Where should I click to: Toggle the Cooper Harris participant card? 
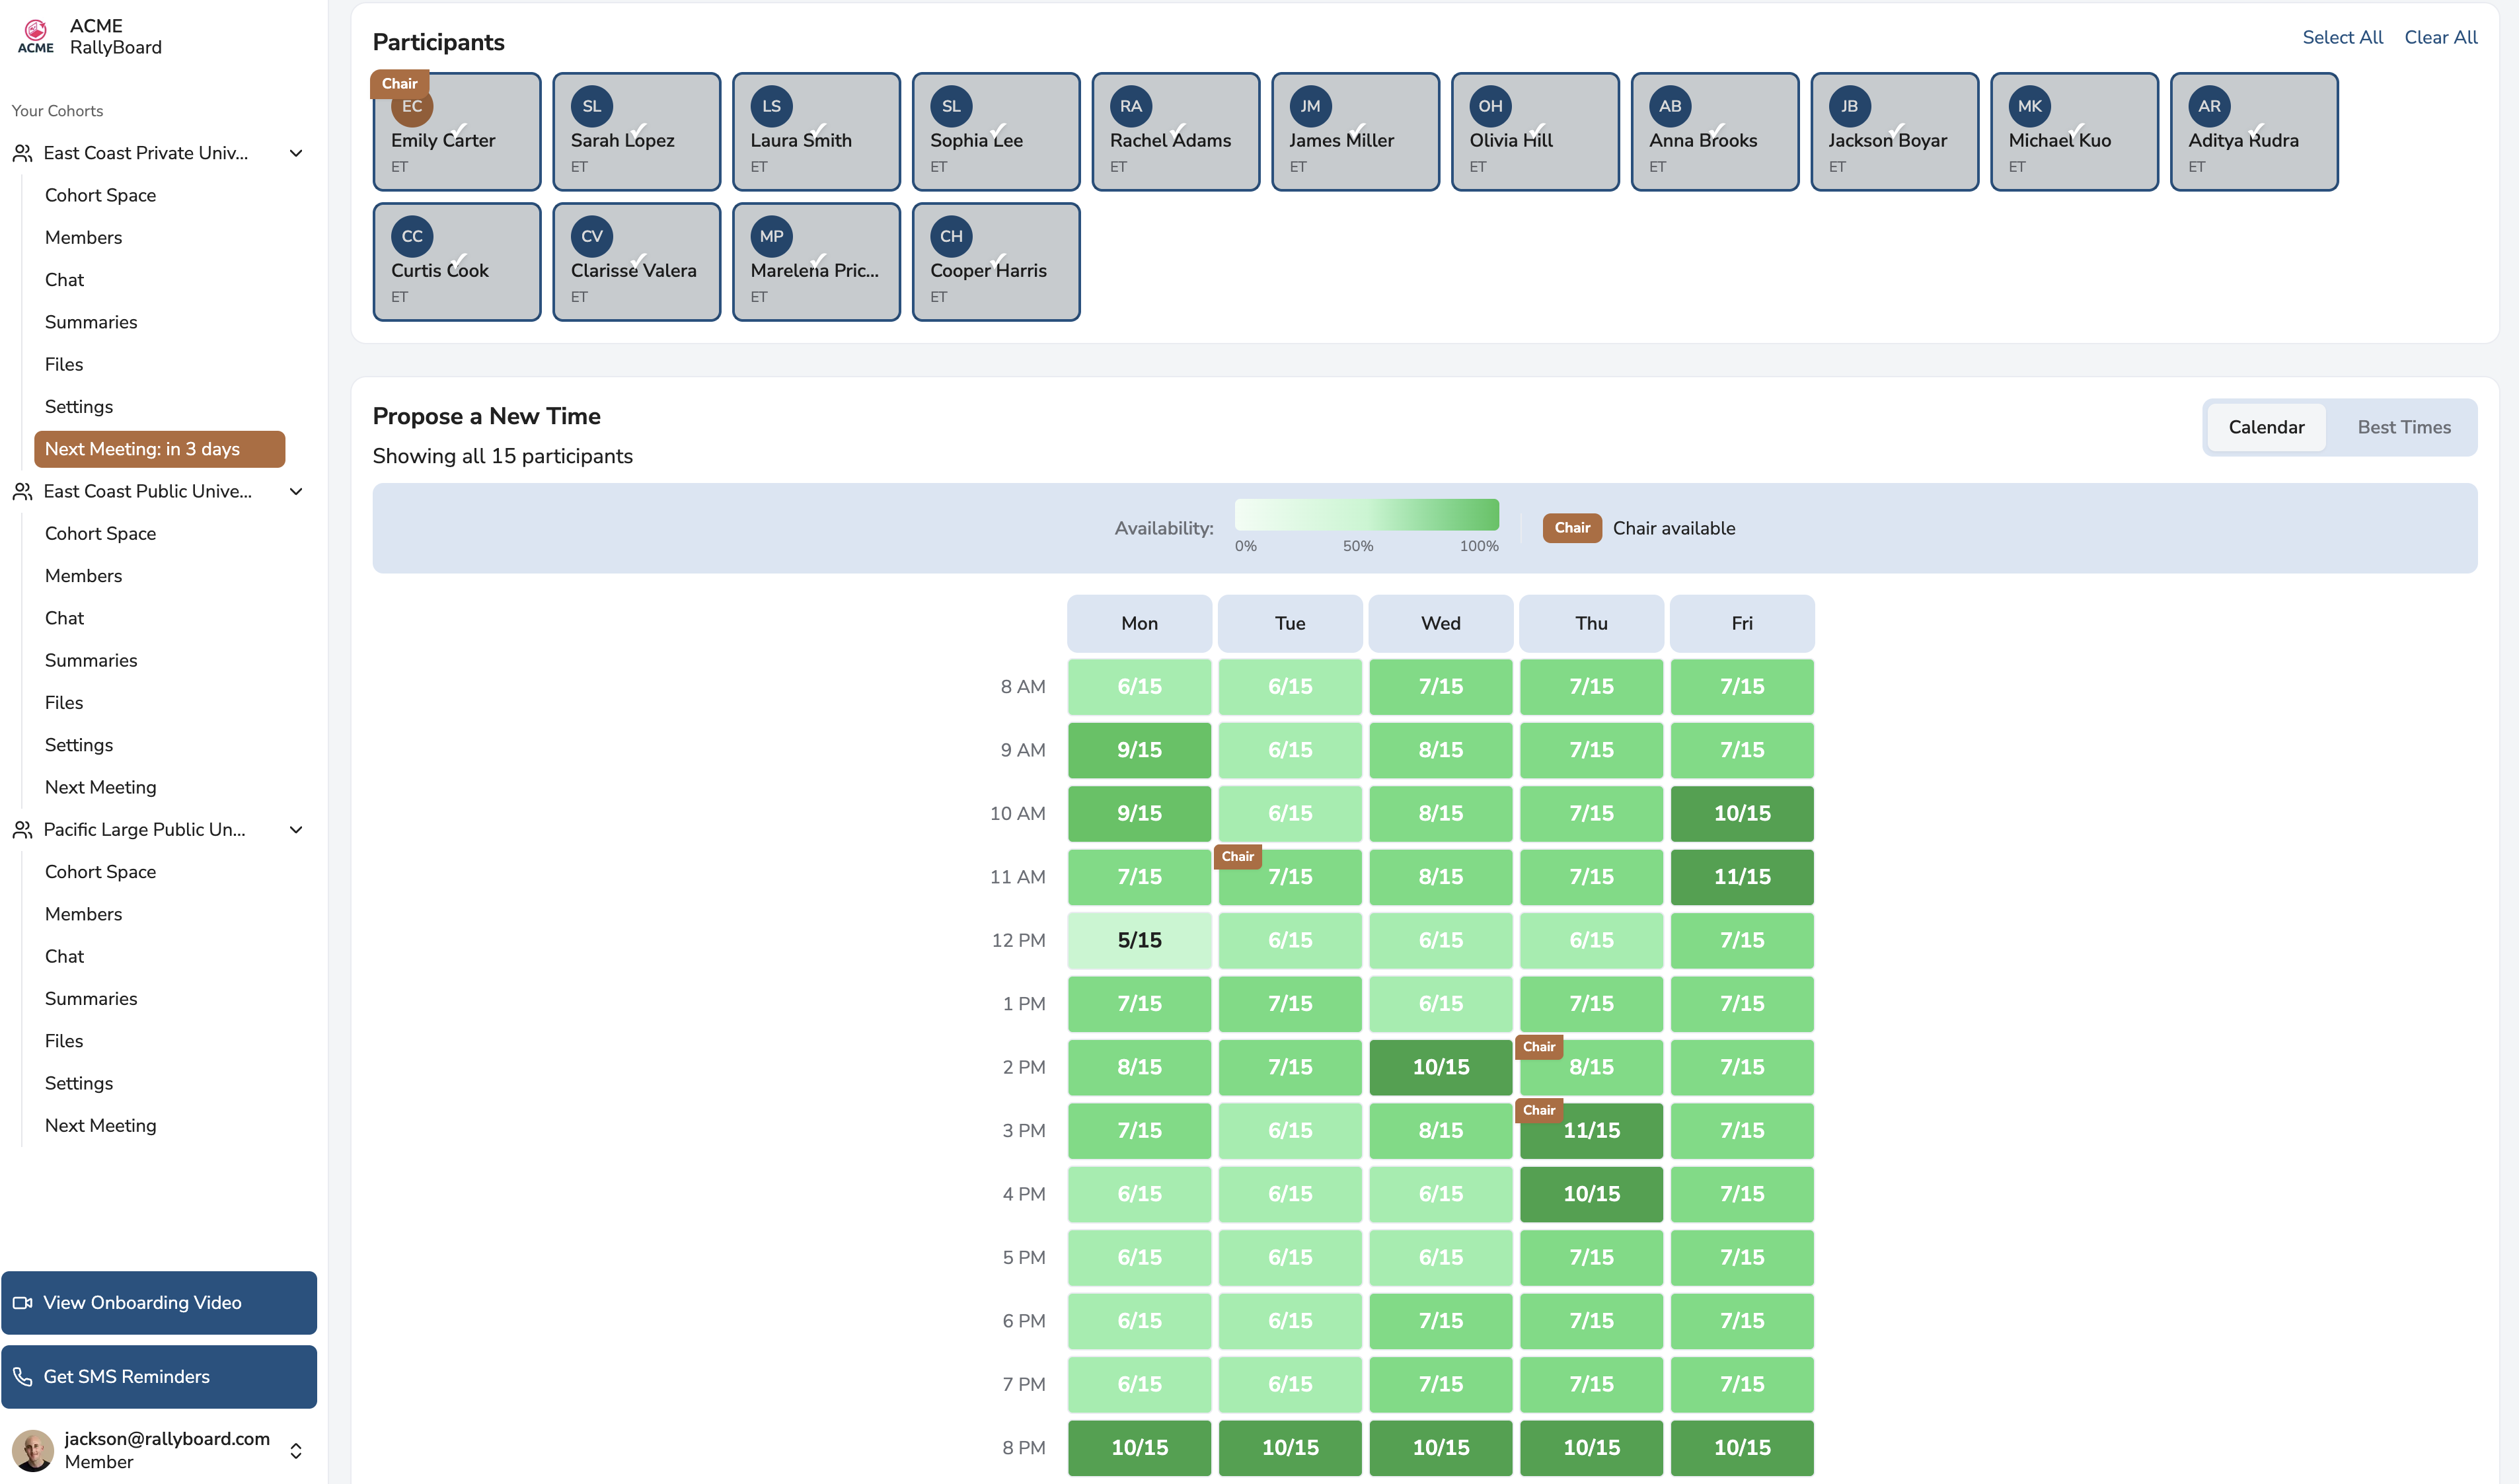(x=995, y=261)
